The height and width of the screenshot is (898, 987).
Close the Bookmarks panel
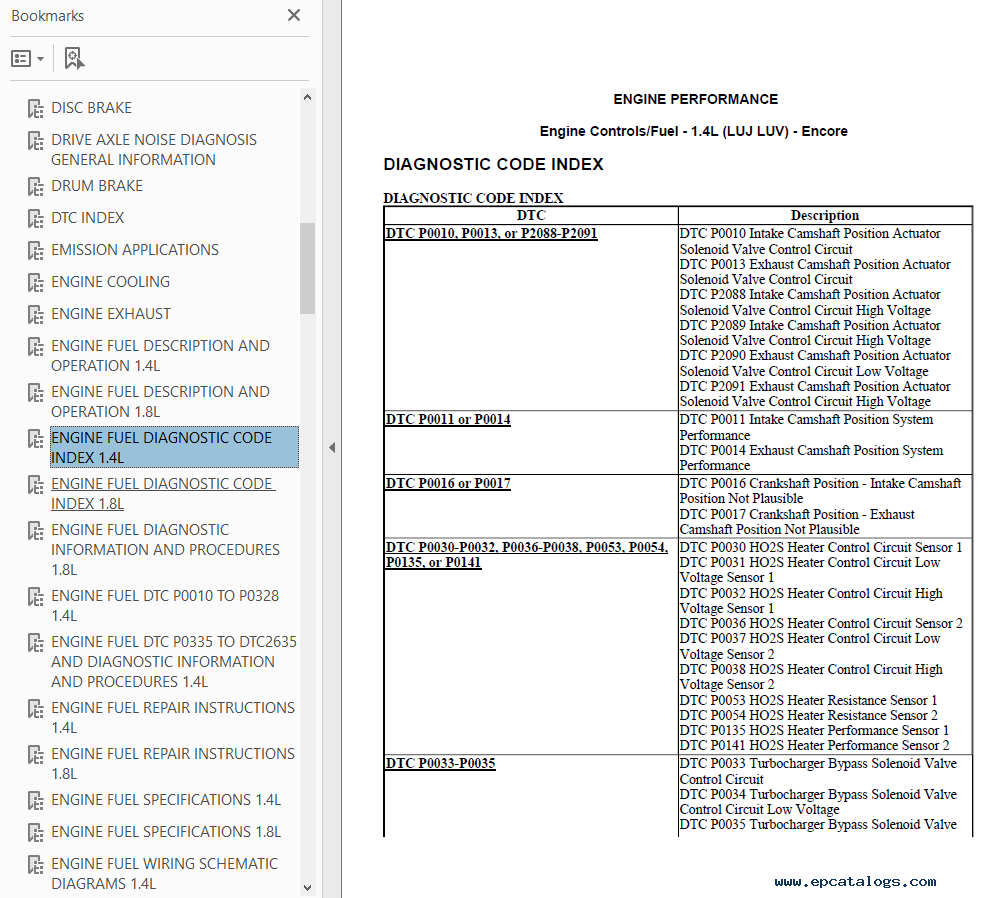(293, 15)
